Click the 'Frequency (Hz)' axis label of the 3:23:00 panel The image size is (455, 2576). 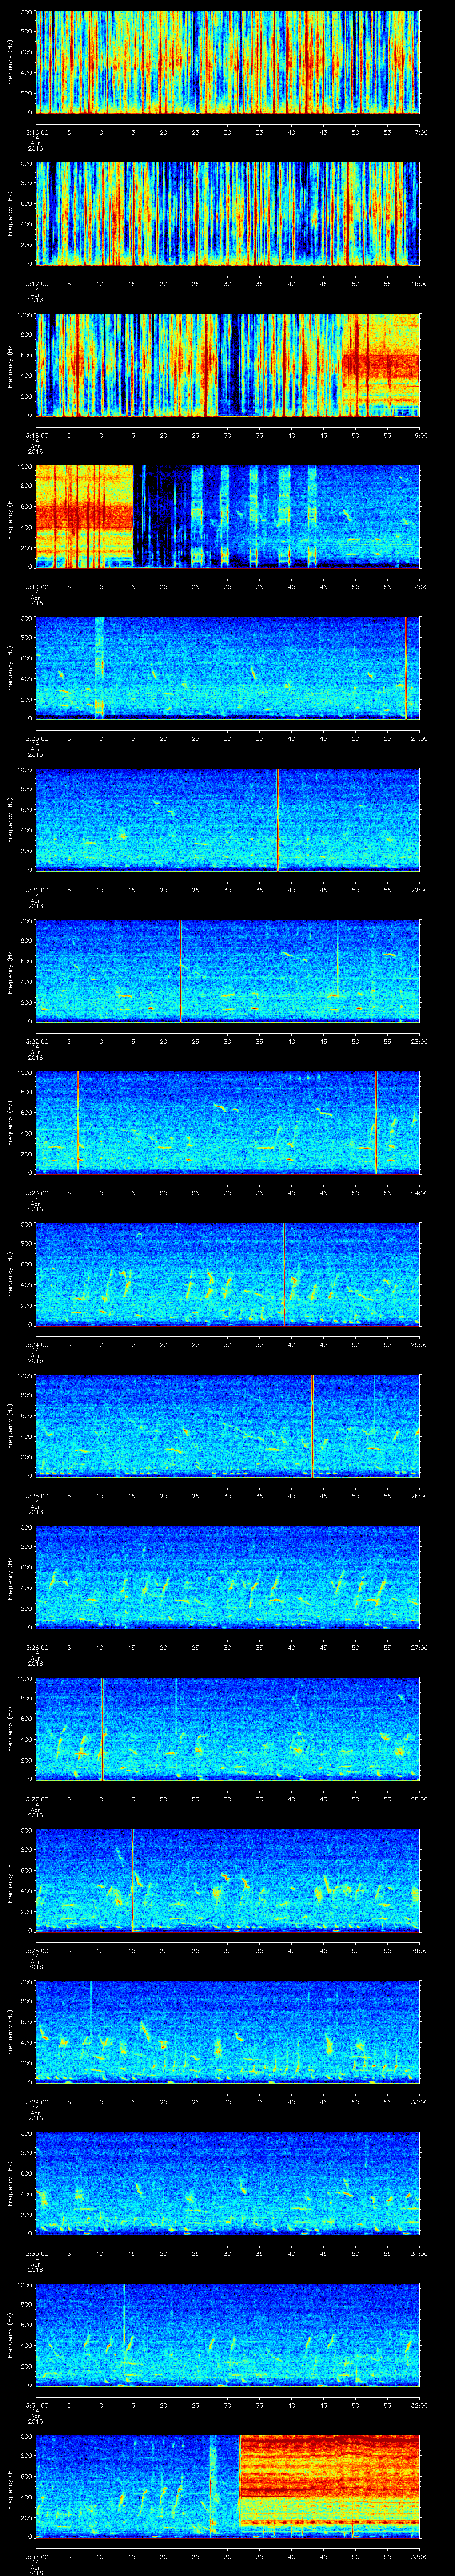10,1123
